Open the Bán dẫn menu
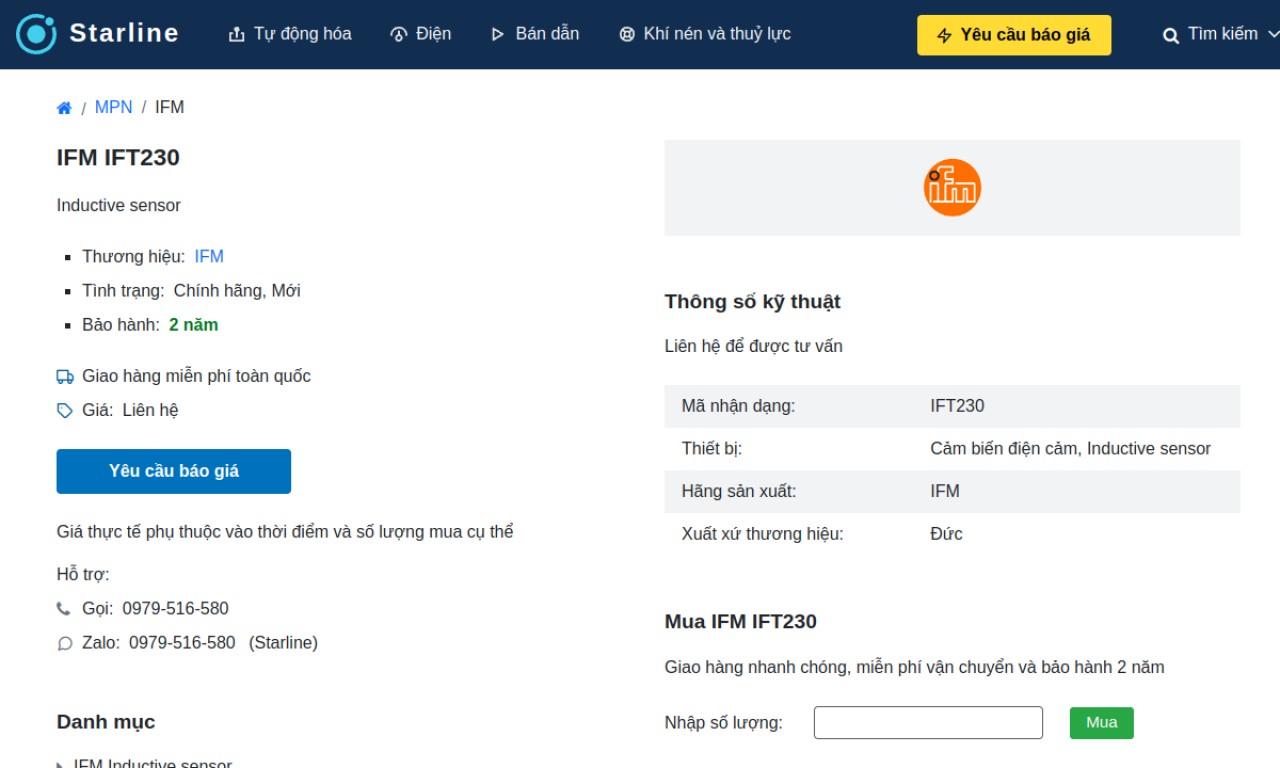 [535, 34]
